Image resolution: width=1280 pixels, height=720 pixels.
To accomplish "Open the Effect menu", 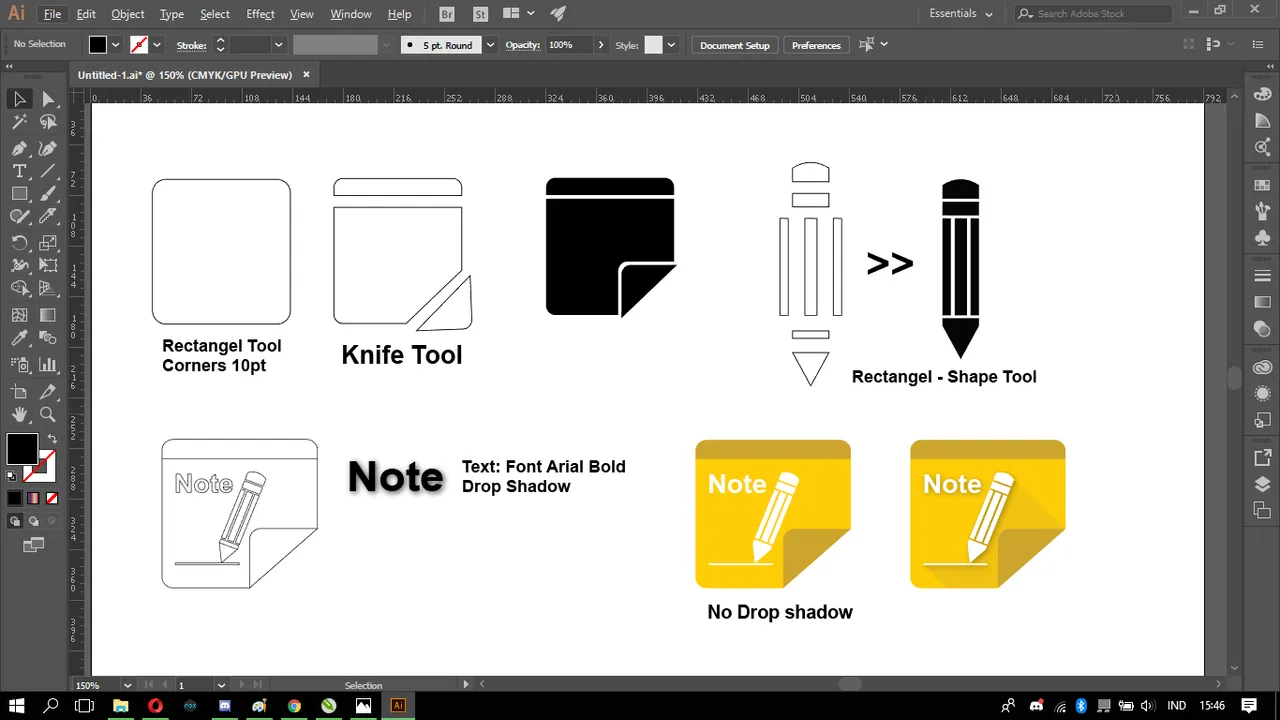I will (x=260, y=14).
